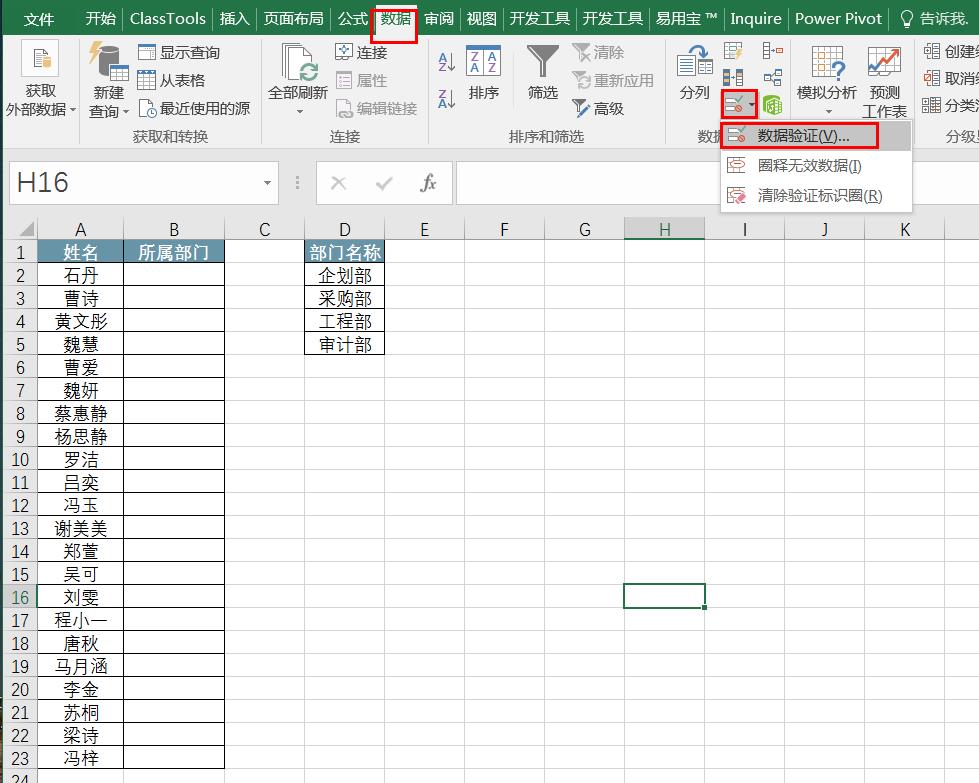Expand the Name Box dropdown arrow
The image size is (979, 783).
pyautogui.click(x=268, y=182)
